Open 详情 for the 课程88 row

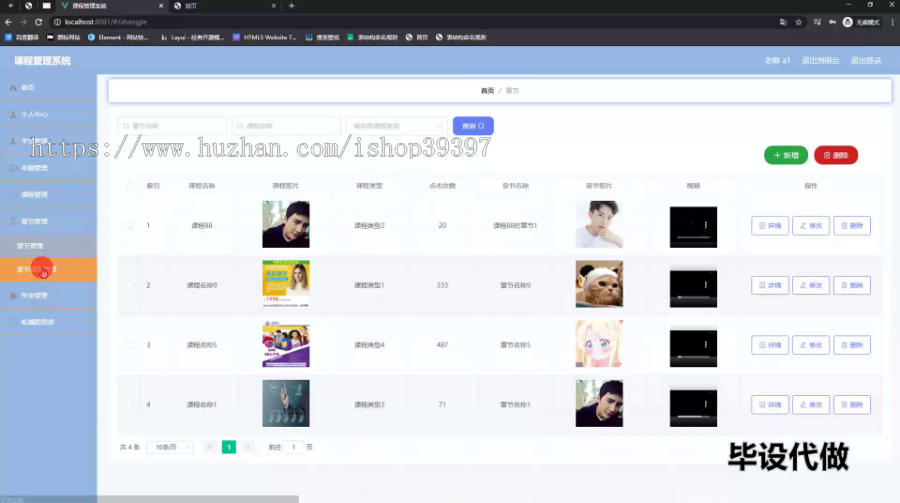[x=770, y=226]
